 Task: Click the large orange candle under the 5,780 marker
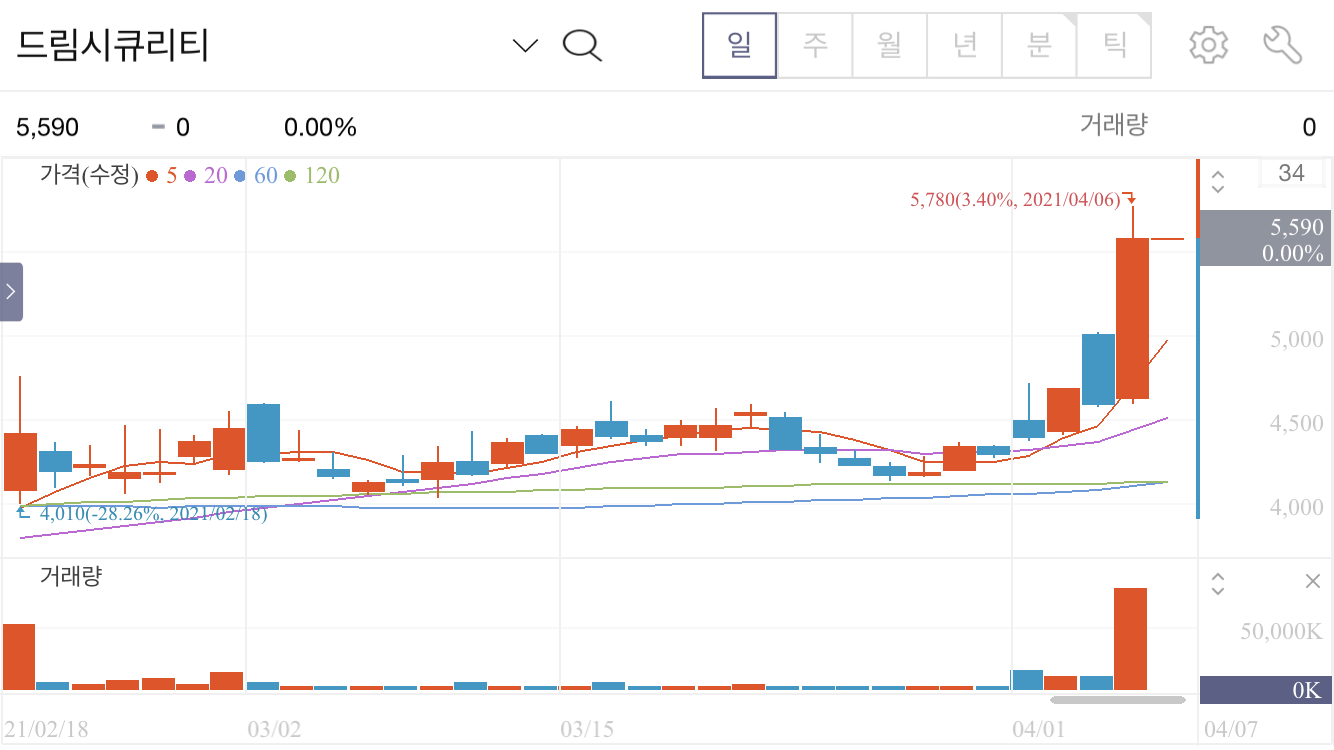coord(1132,318)
